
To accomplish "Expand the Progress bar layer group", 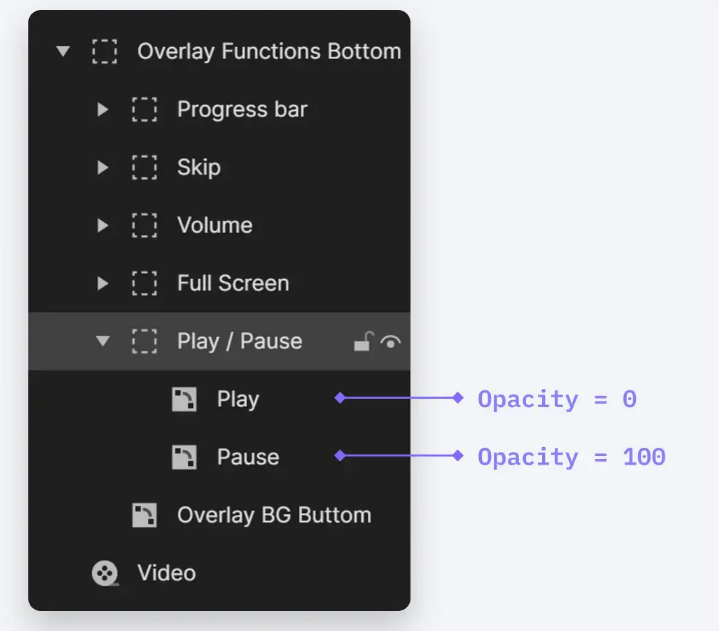I will coord(103,109).
